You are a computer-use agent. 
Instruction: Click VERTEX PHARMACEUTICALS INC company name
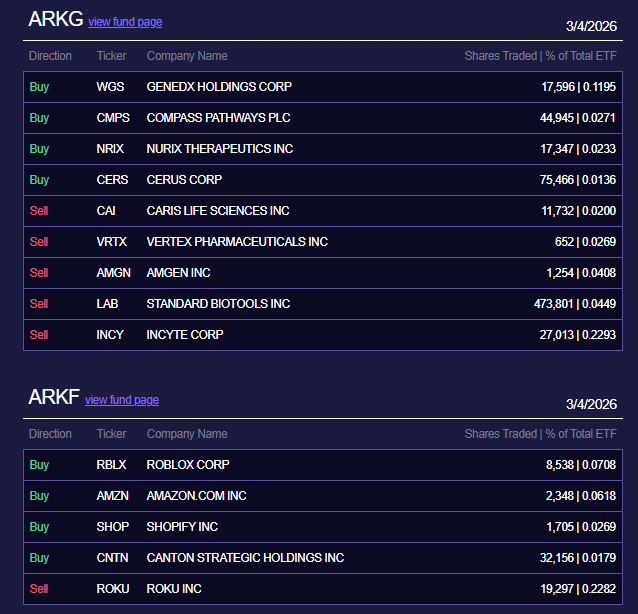[x=237, y=242]
